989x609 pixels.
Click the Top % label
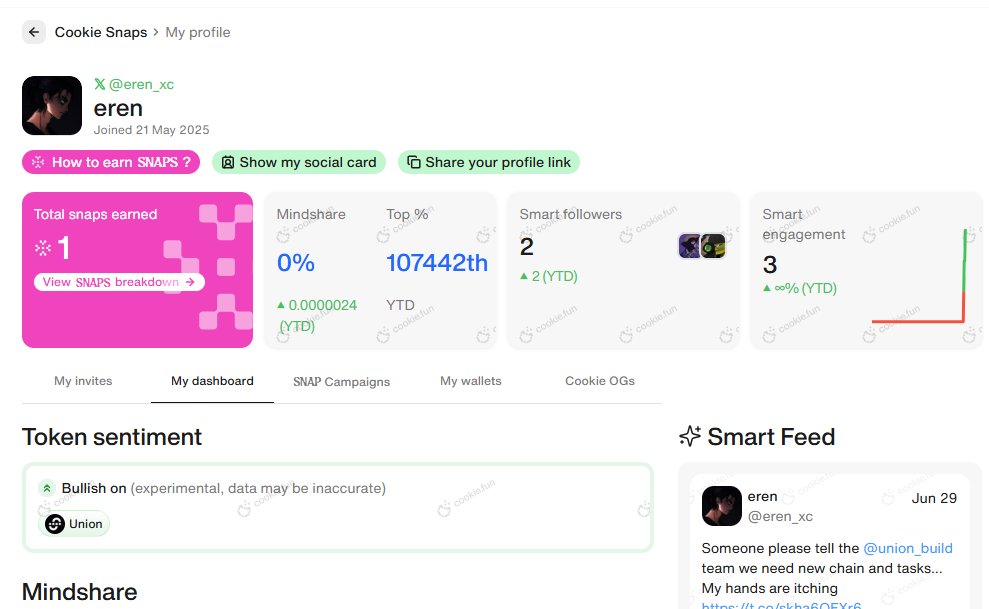click(x=407, y=214)
